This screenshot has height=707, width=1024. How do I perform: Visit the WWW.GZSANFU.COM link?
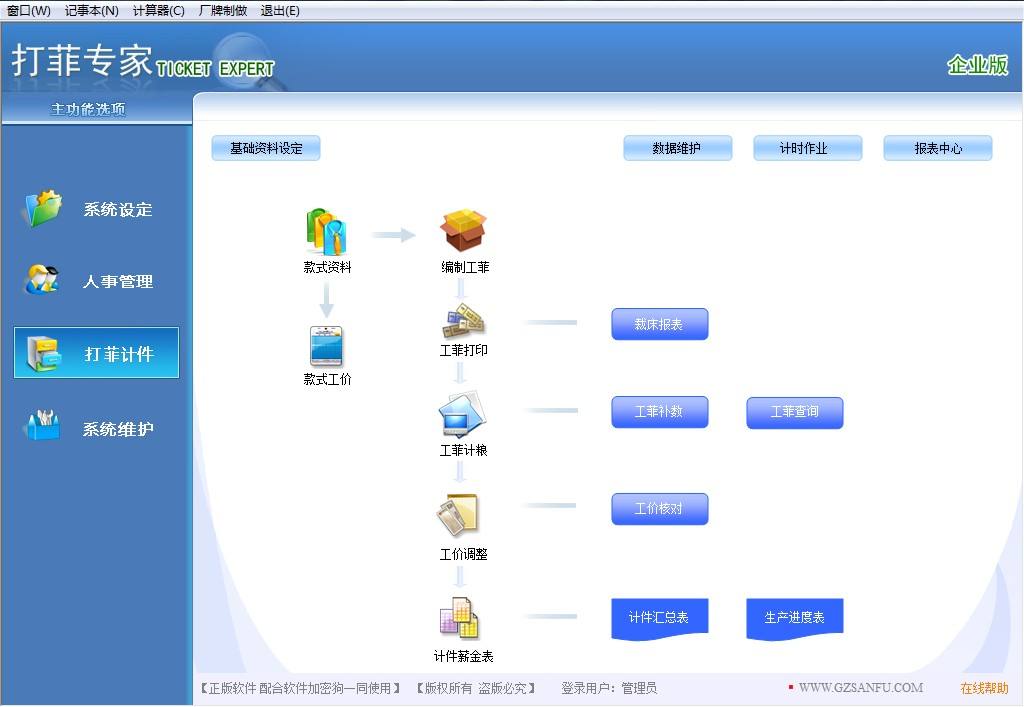click(x=860, y=687)
